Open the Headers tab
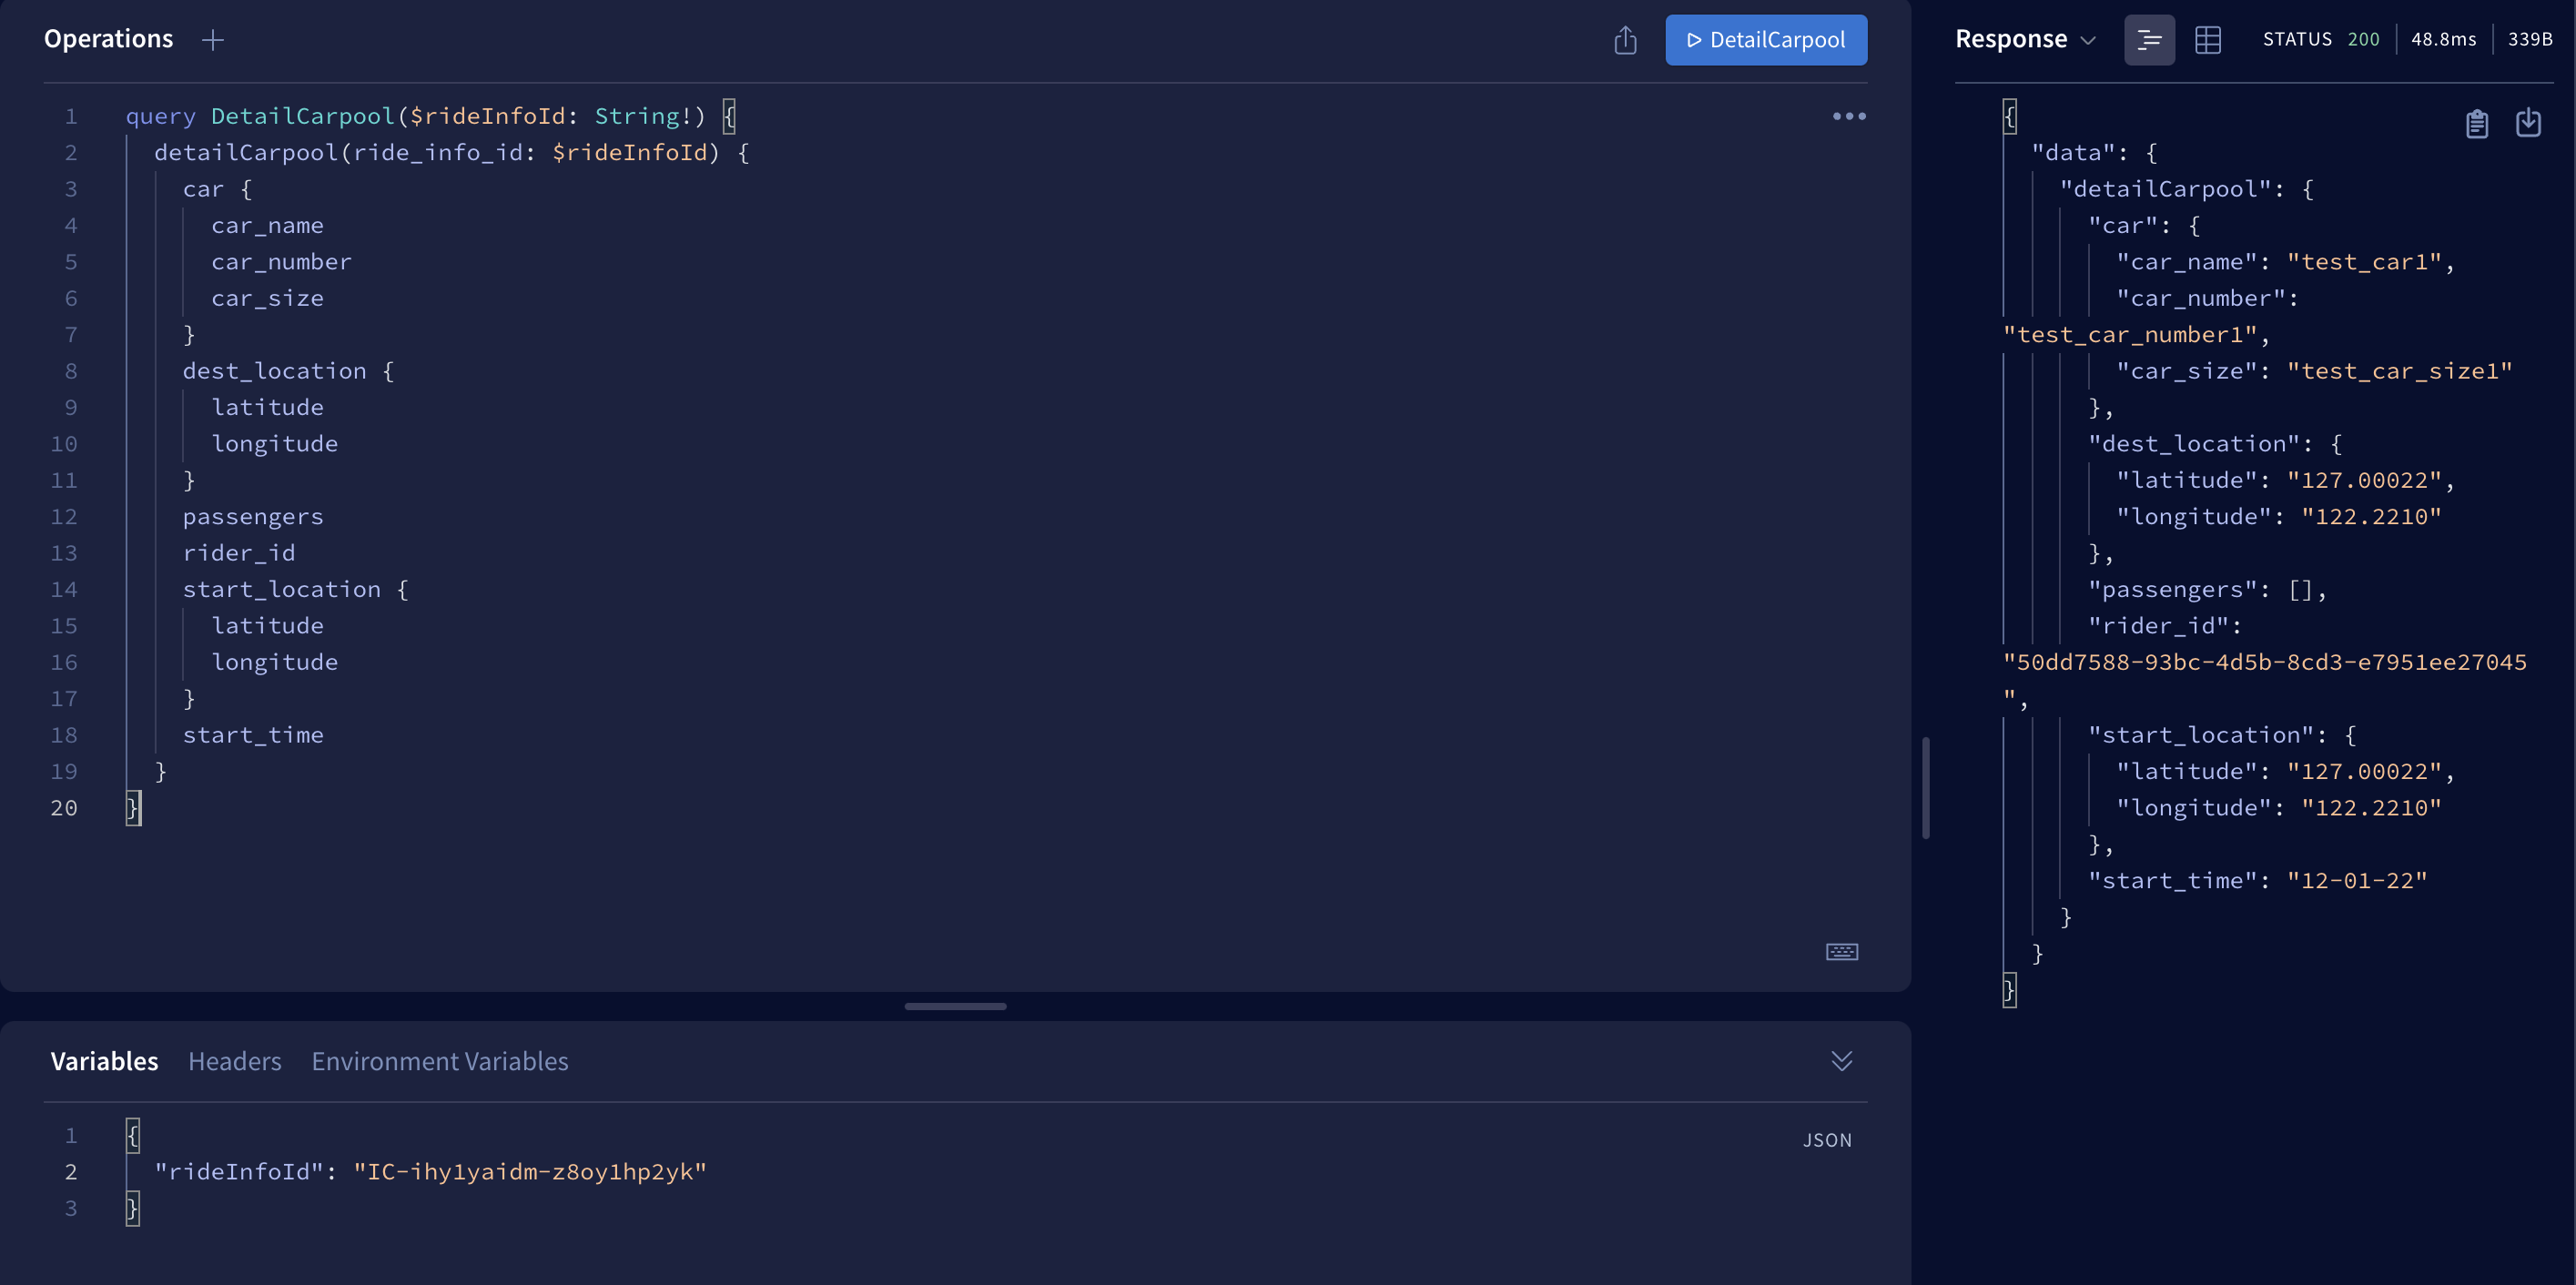Viewport: 2576px width, 1285px height. pyautogui.click(x=234, y=1061)
